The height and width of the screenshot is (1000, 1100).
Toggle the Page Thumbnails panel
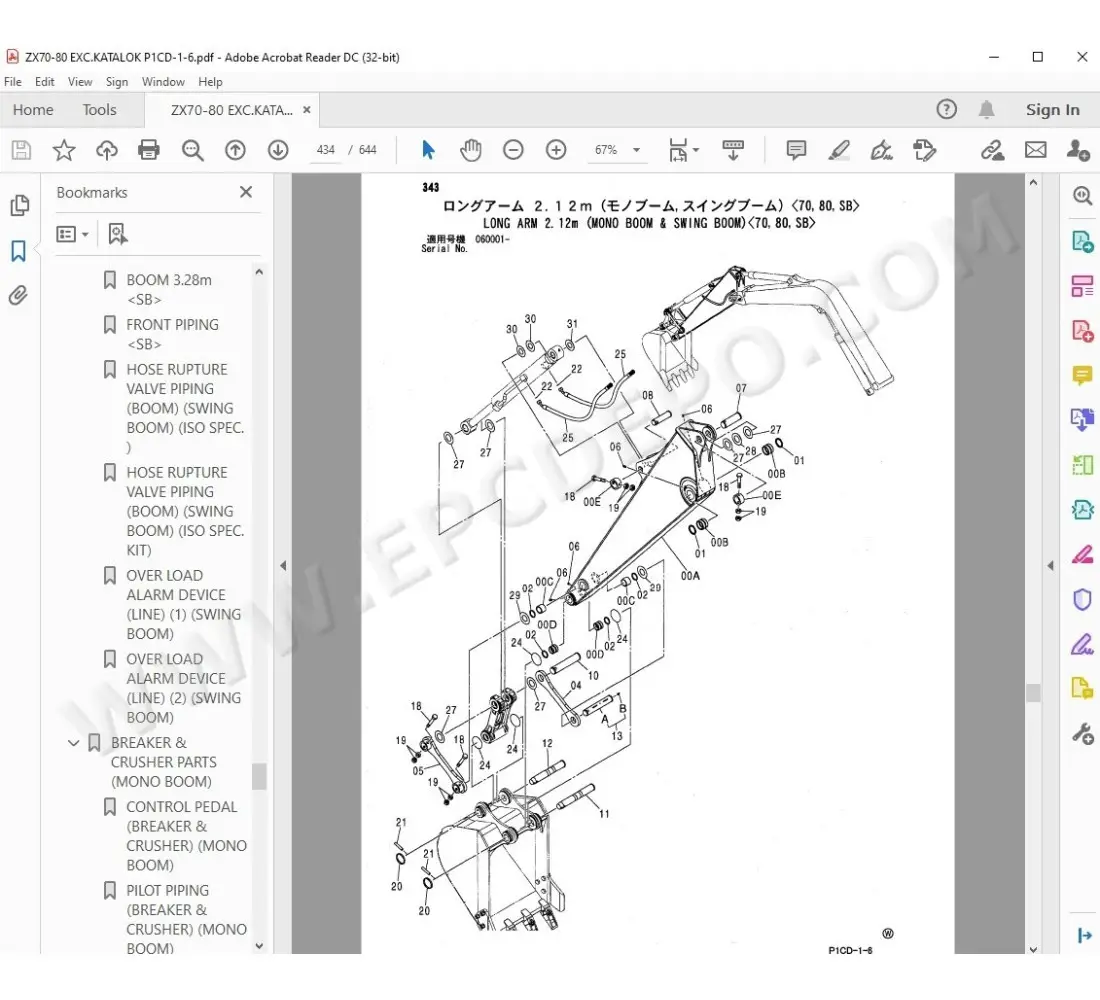pos(18,206)
